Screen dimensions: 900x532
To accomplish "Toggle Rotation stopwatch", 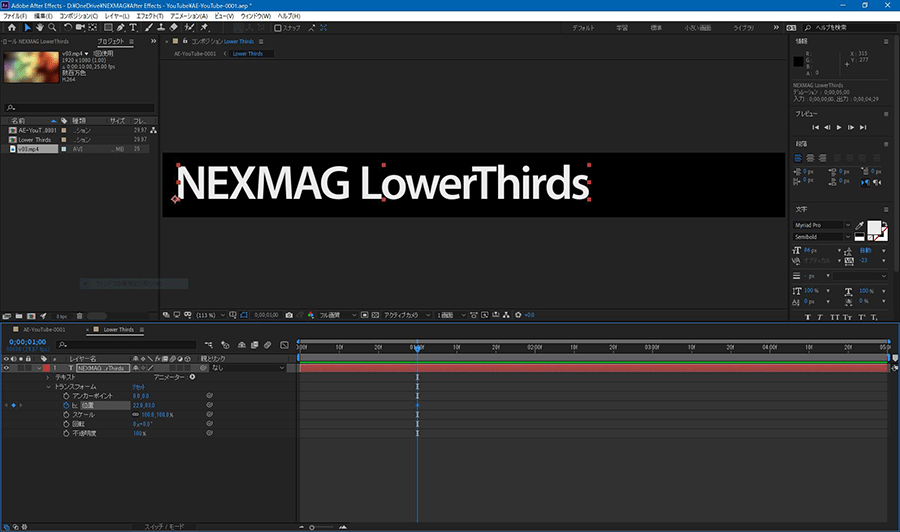I will tap(66, 424).
